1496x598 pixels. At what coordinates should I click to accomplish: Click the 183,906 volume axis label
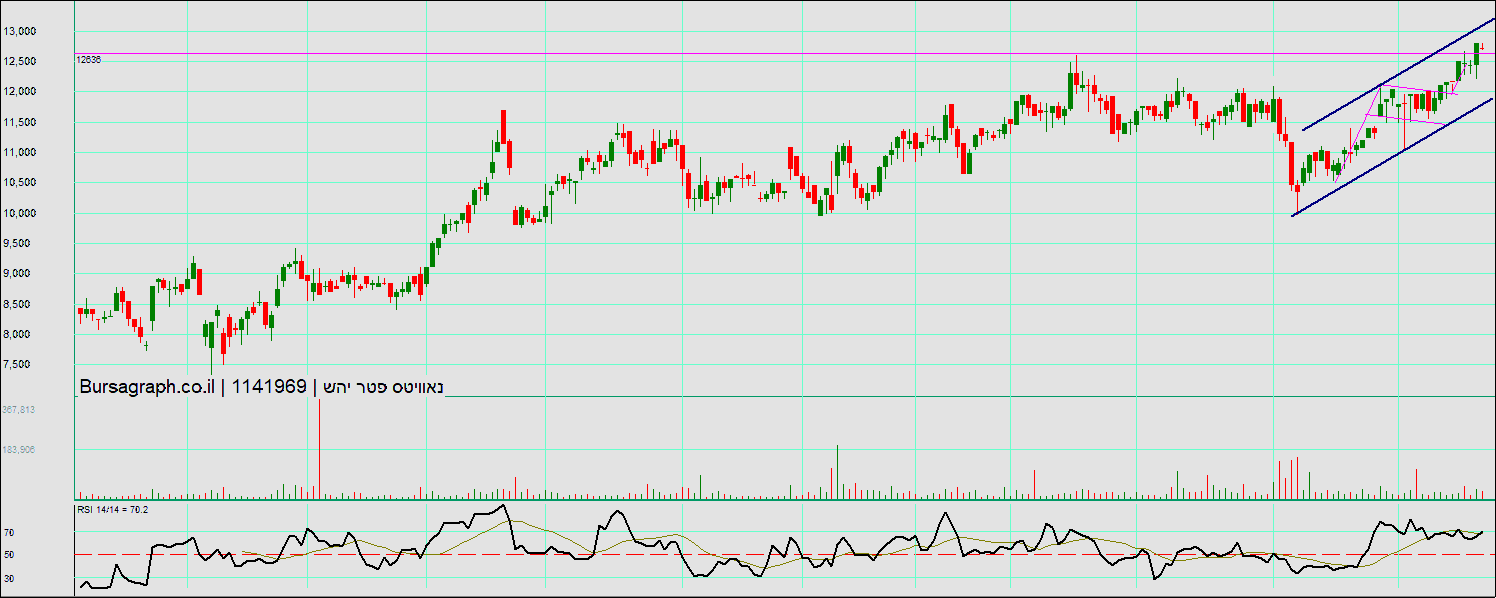click(19, 450)
